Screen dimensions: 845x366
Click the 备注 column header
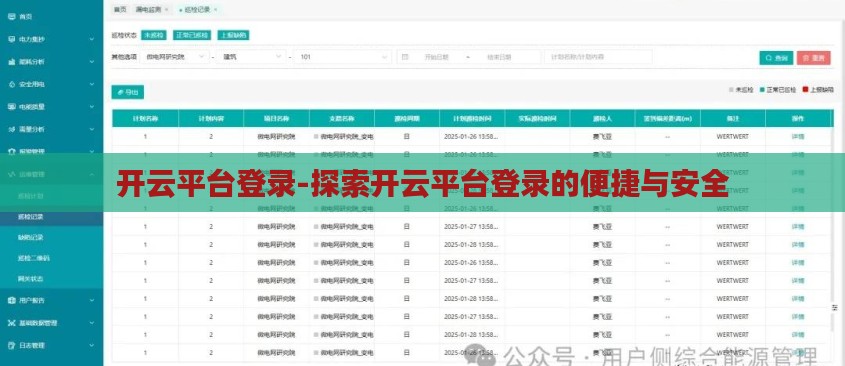(733, 119)
